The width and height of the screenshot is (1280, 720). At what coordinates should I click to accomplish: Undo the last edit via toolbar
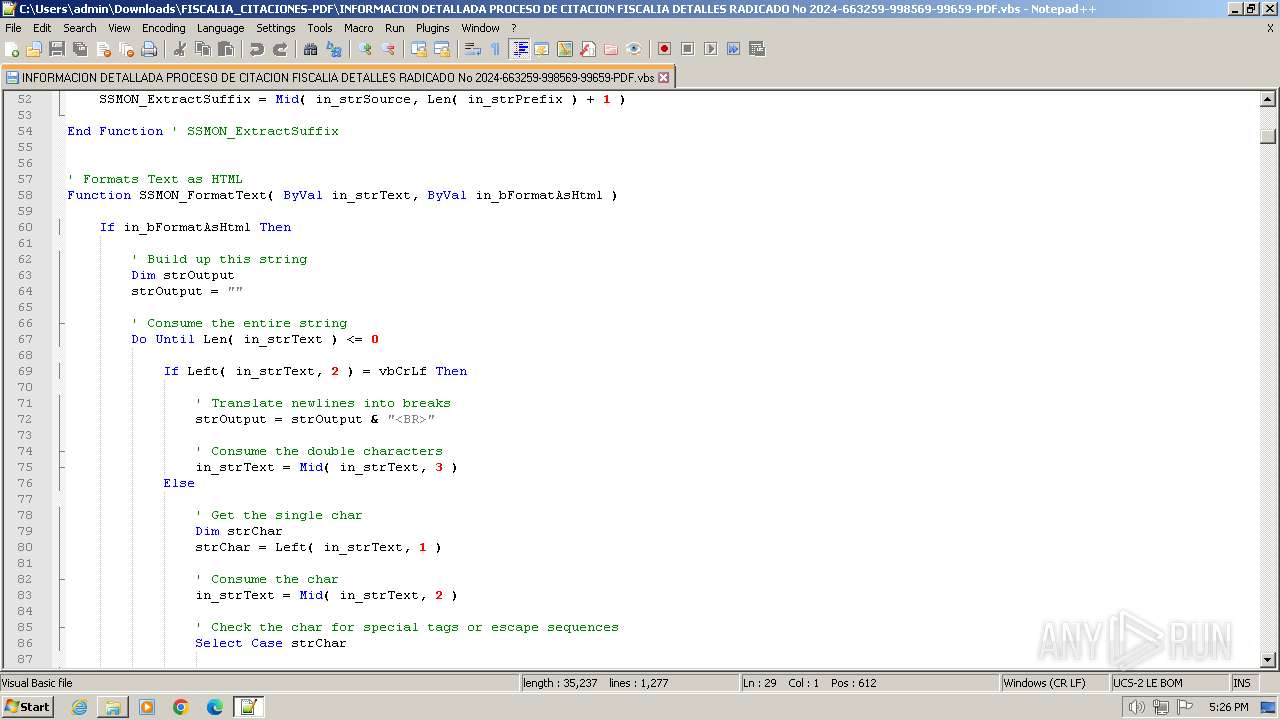click(x=257, y=49)
